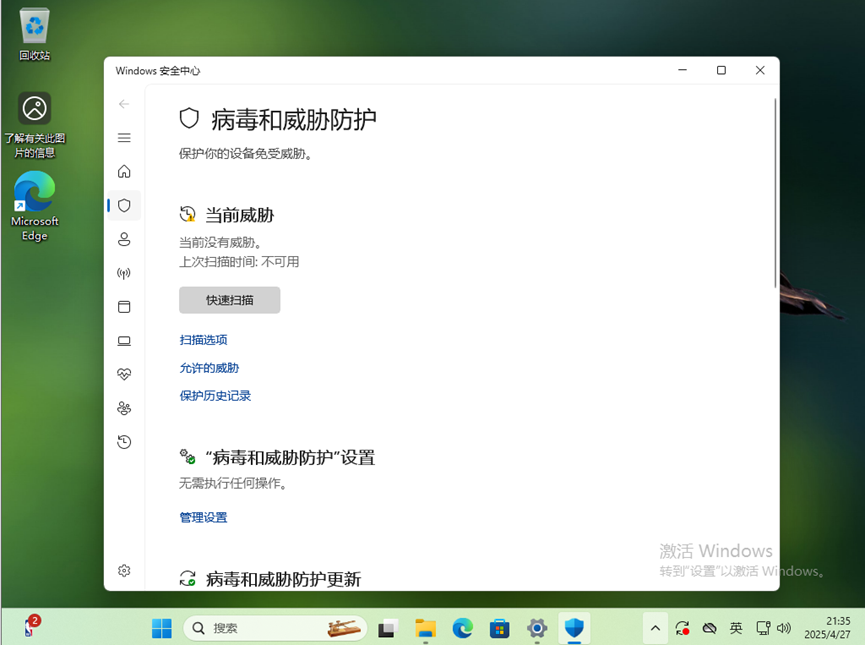
Task: Open Settings gear in Security sidebar
Action: coord(124,570)
